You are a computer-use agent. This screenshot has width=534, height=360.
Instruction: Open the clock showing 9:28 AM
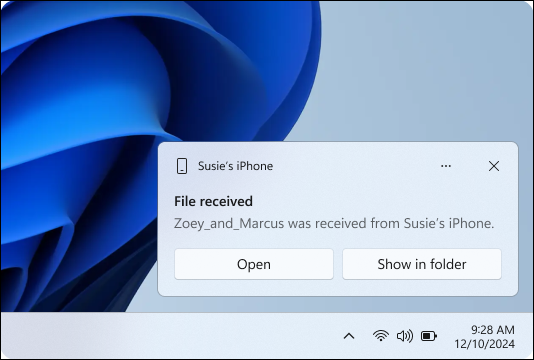click(493, 330)
